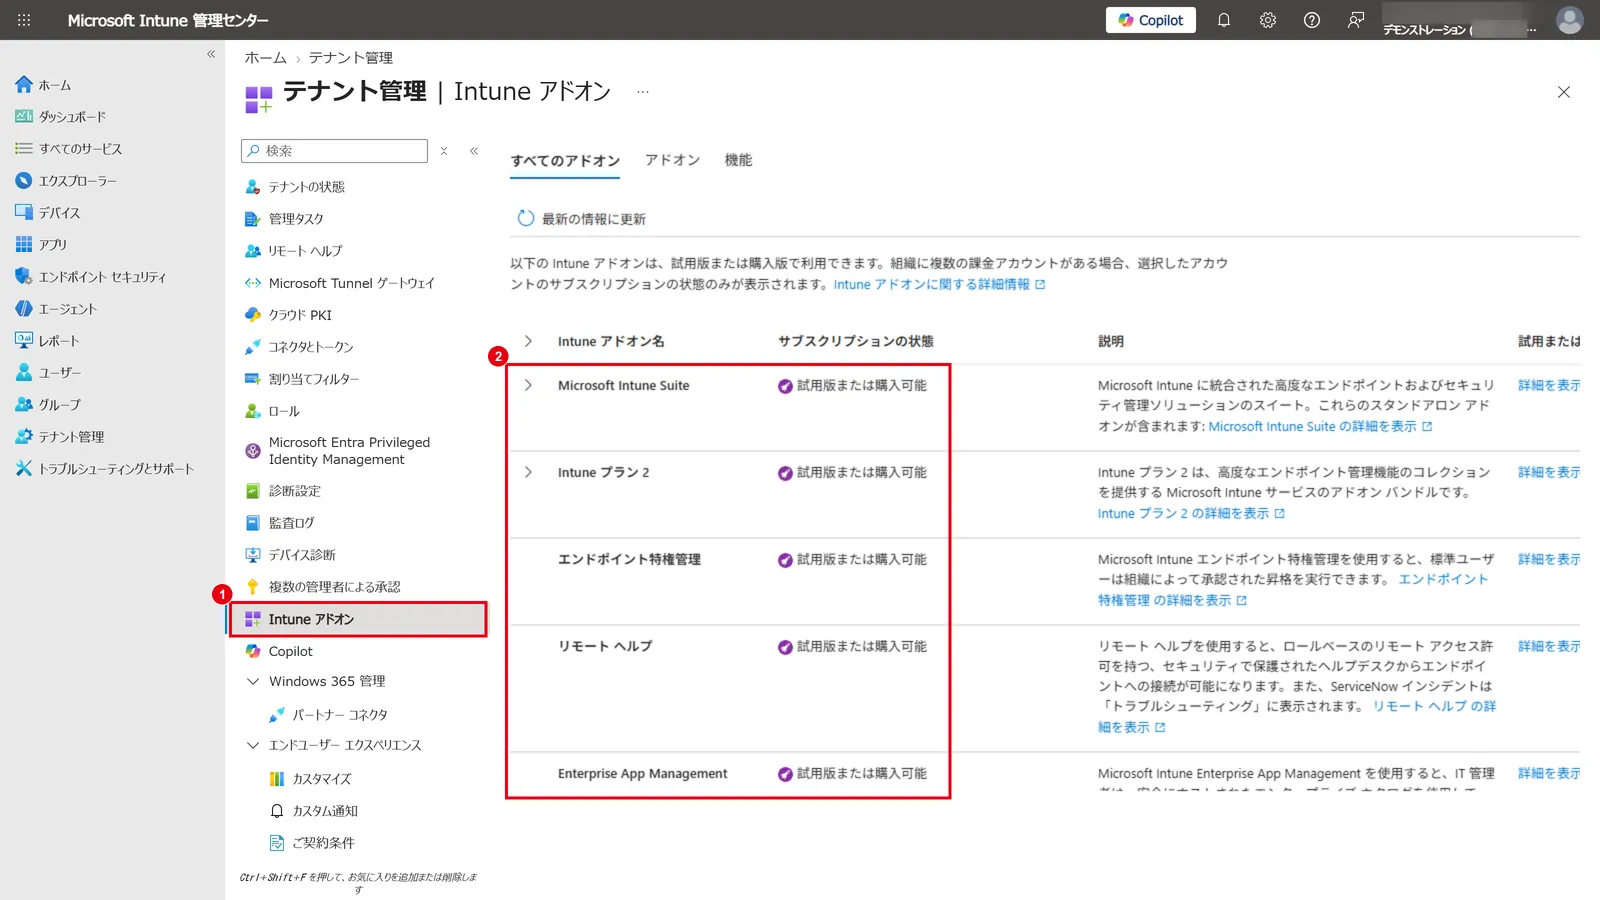Click the Apps grid icon in left navigation
1600x900 pixels.
point(24,245)
